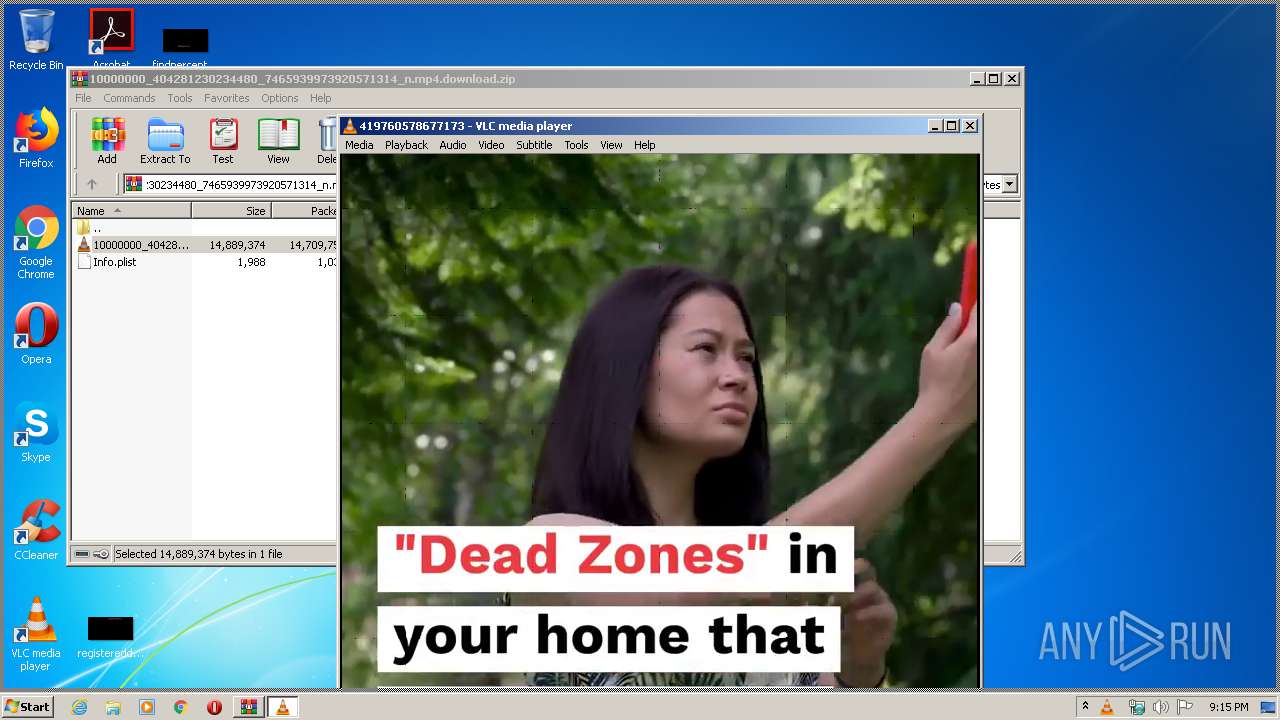Minimize the WinRAR window
The height and width of the screenshot is (720, 1280).
(977, 79)
